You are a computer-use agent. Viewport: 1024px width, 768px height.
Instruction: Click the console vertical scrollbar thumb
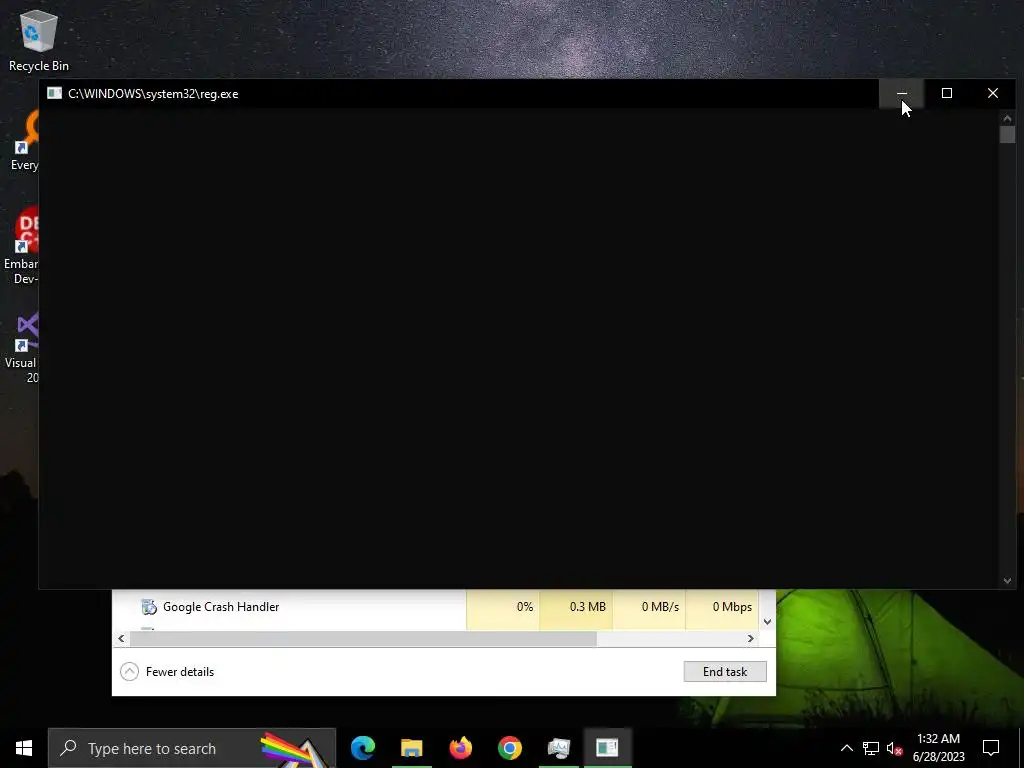[1007, 135]
